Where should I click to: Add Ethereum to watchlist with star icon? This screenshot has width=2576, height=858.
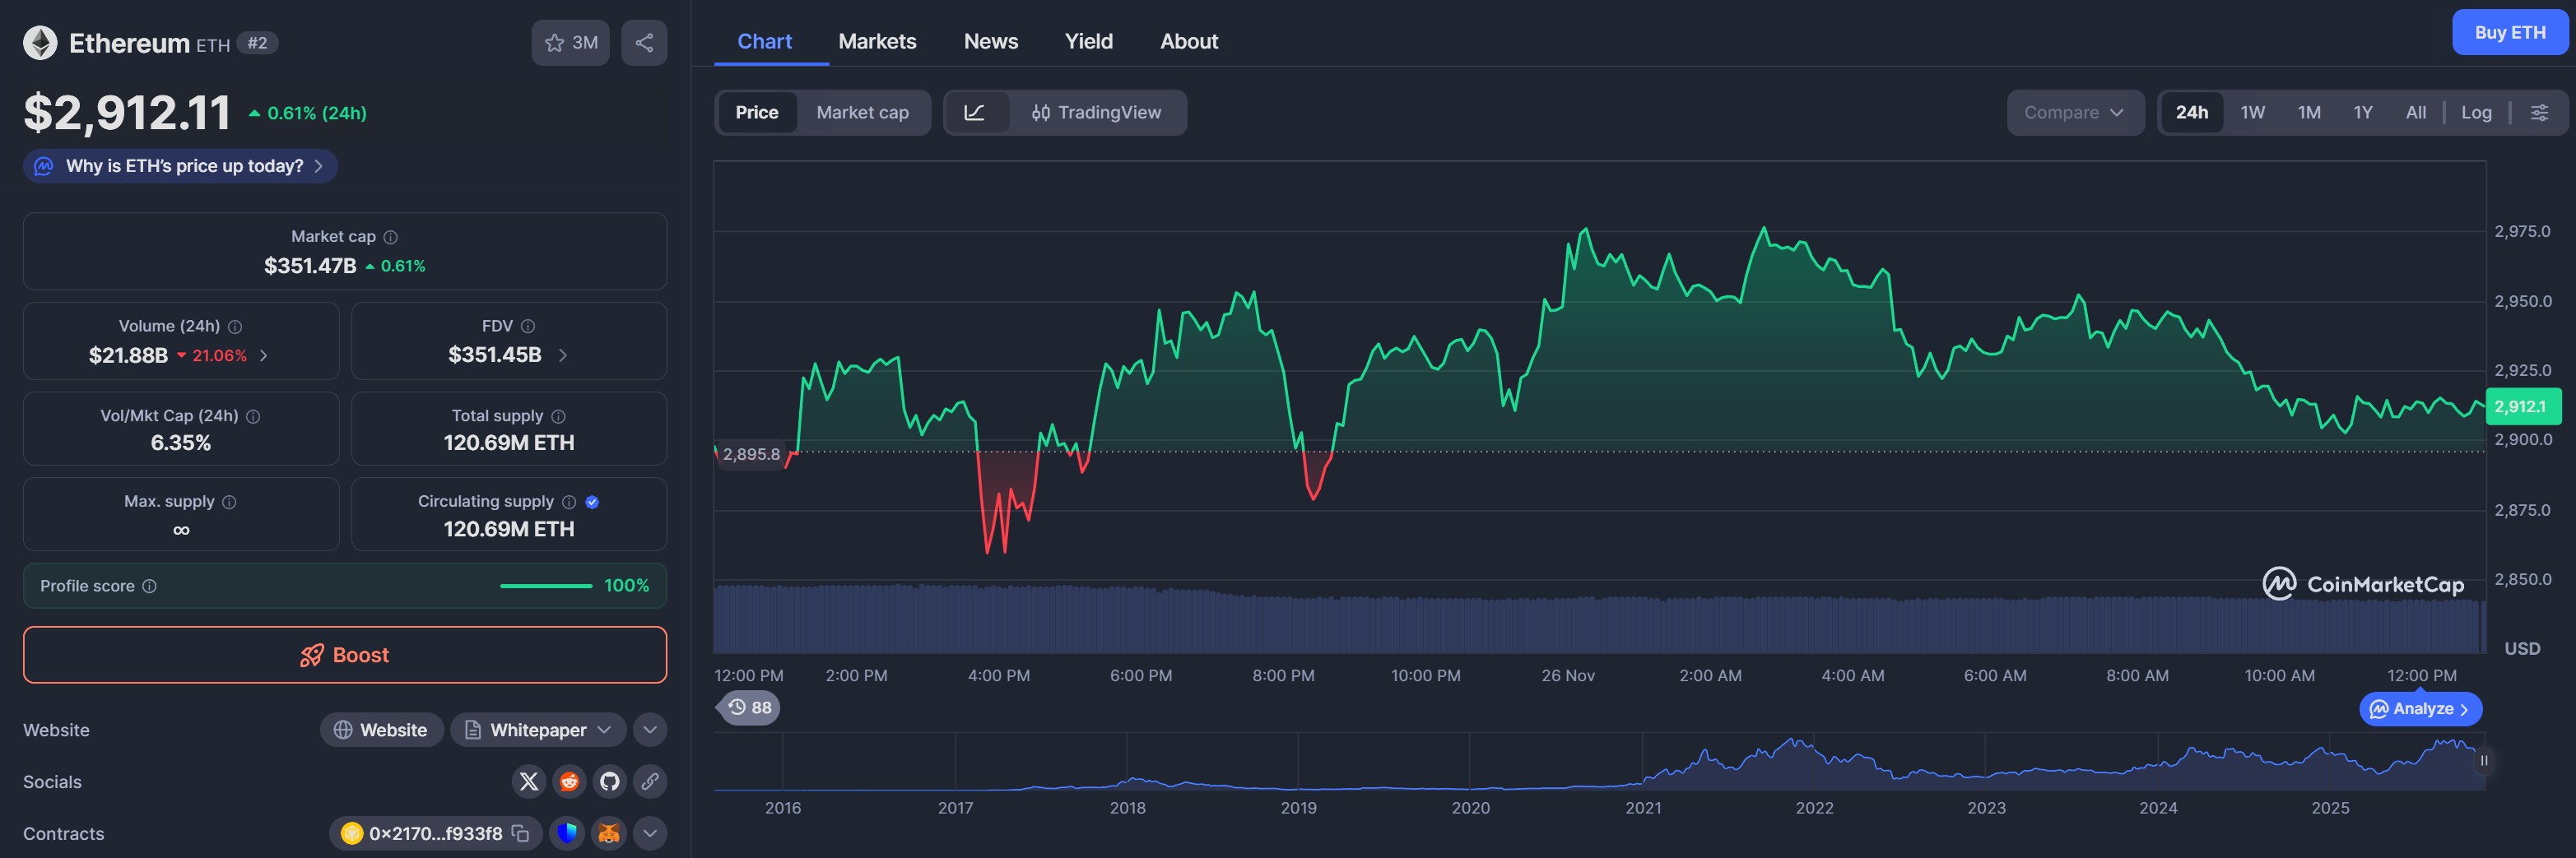(x=570, y=43)
